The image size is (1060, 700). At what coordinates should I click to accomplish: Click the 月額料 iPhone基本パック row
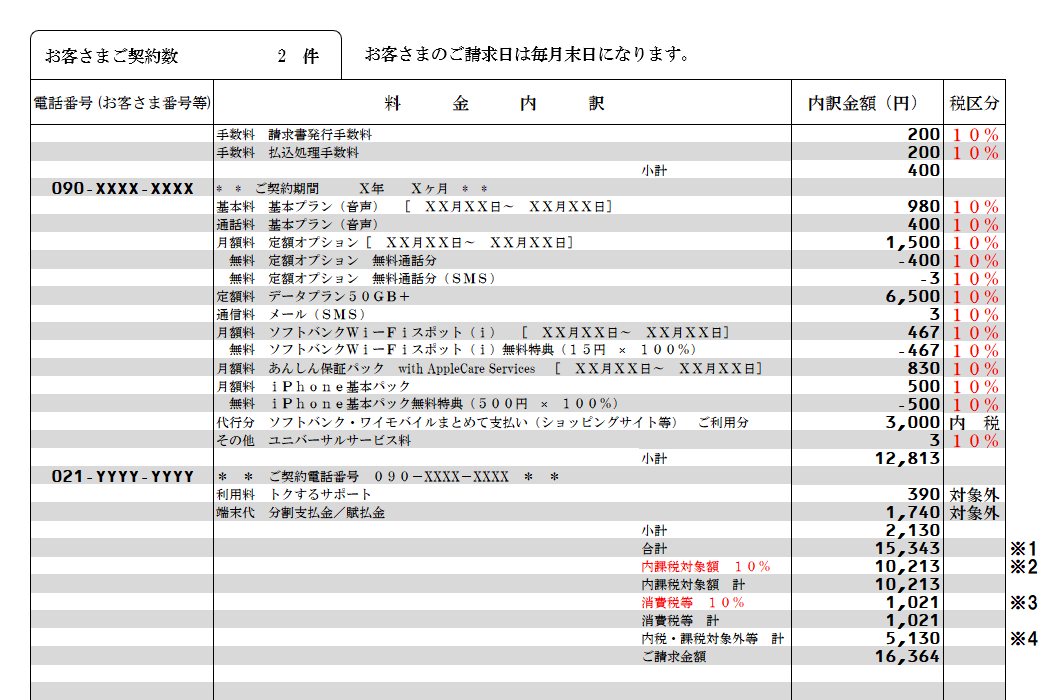313,386
